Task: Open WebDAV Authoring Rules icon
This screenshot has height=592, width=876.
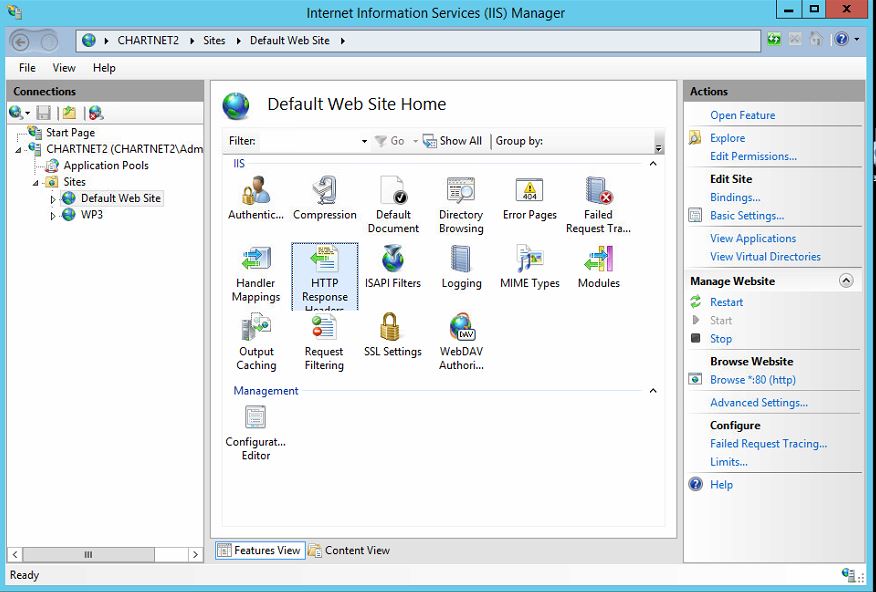Action: pos(461,342)
